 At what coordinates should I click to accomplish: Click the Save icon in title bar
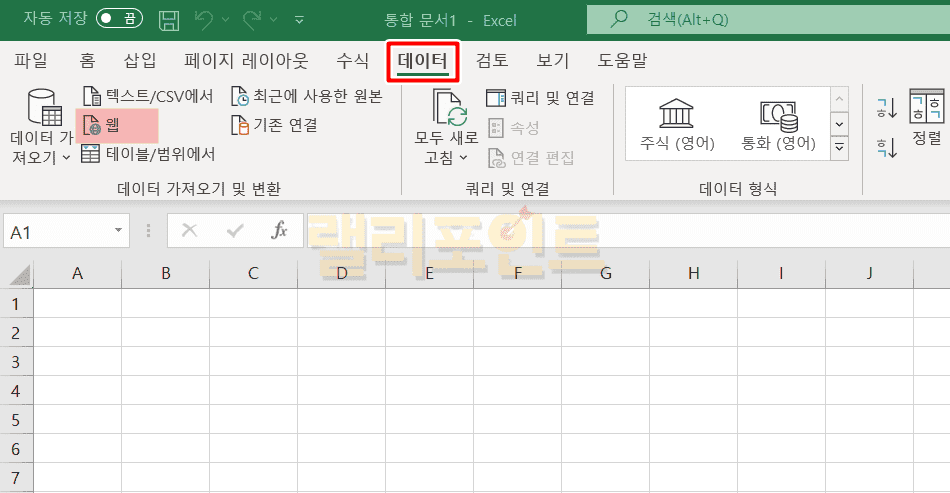coord(169,19)
